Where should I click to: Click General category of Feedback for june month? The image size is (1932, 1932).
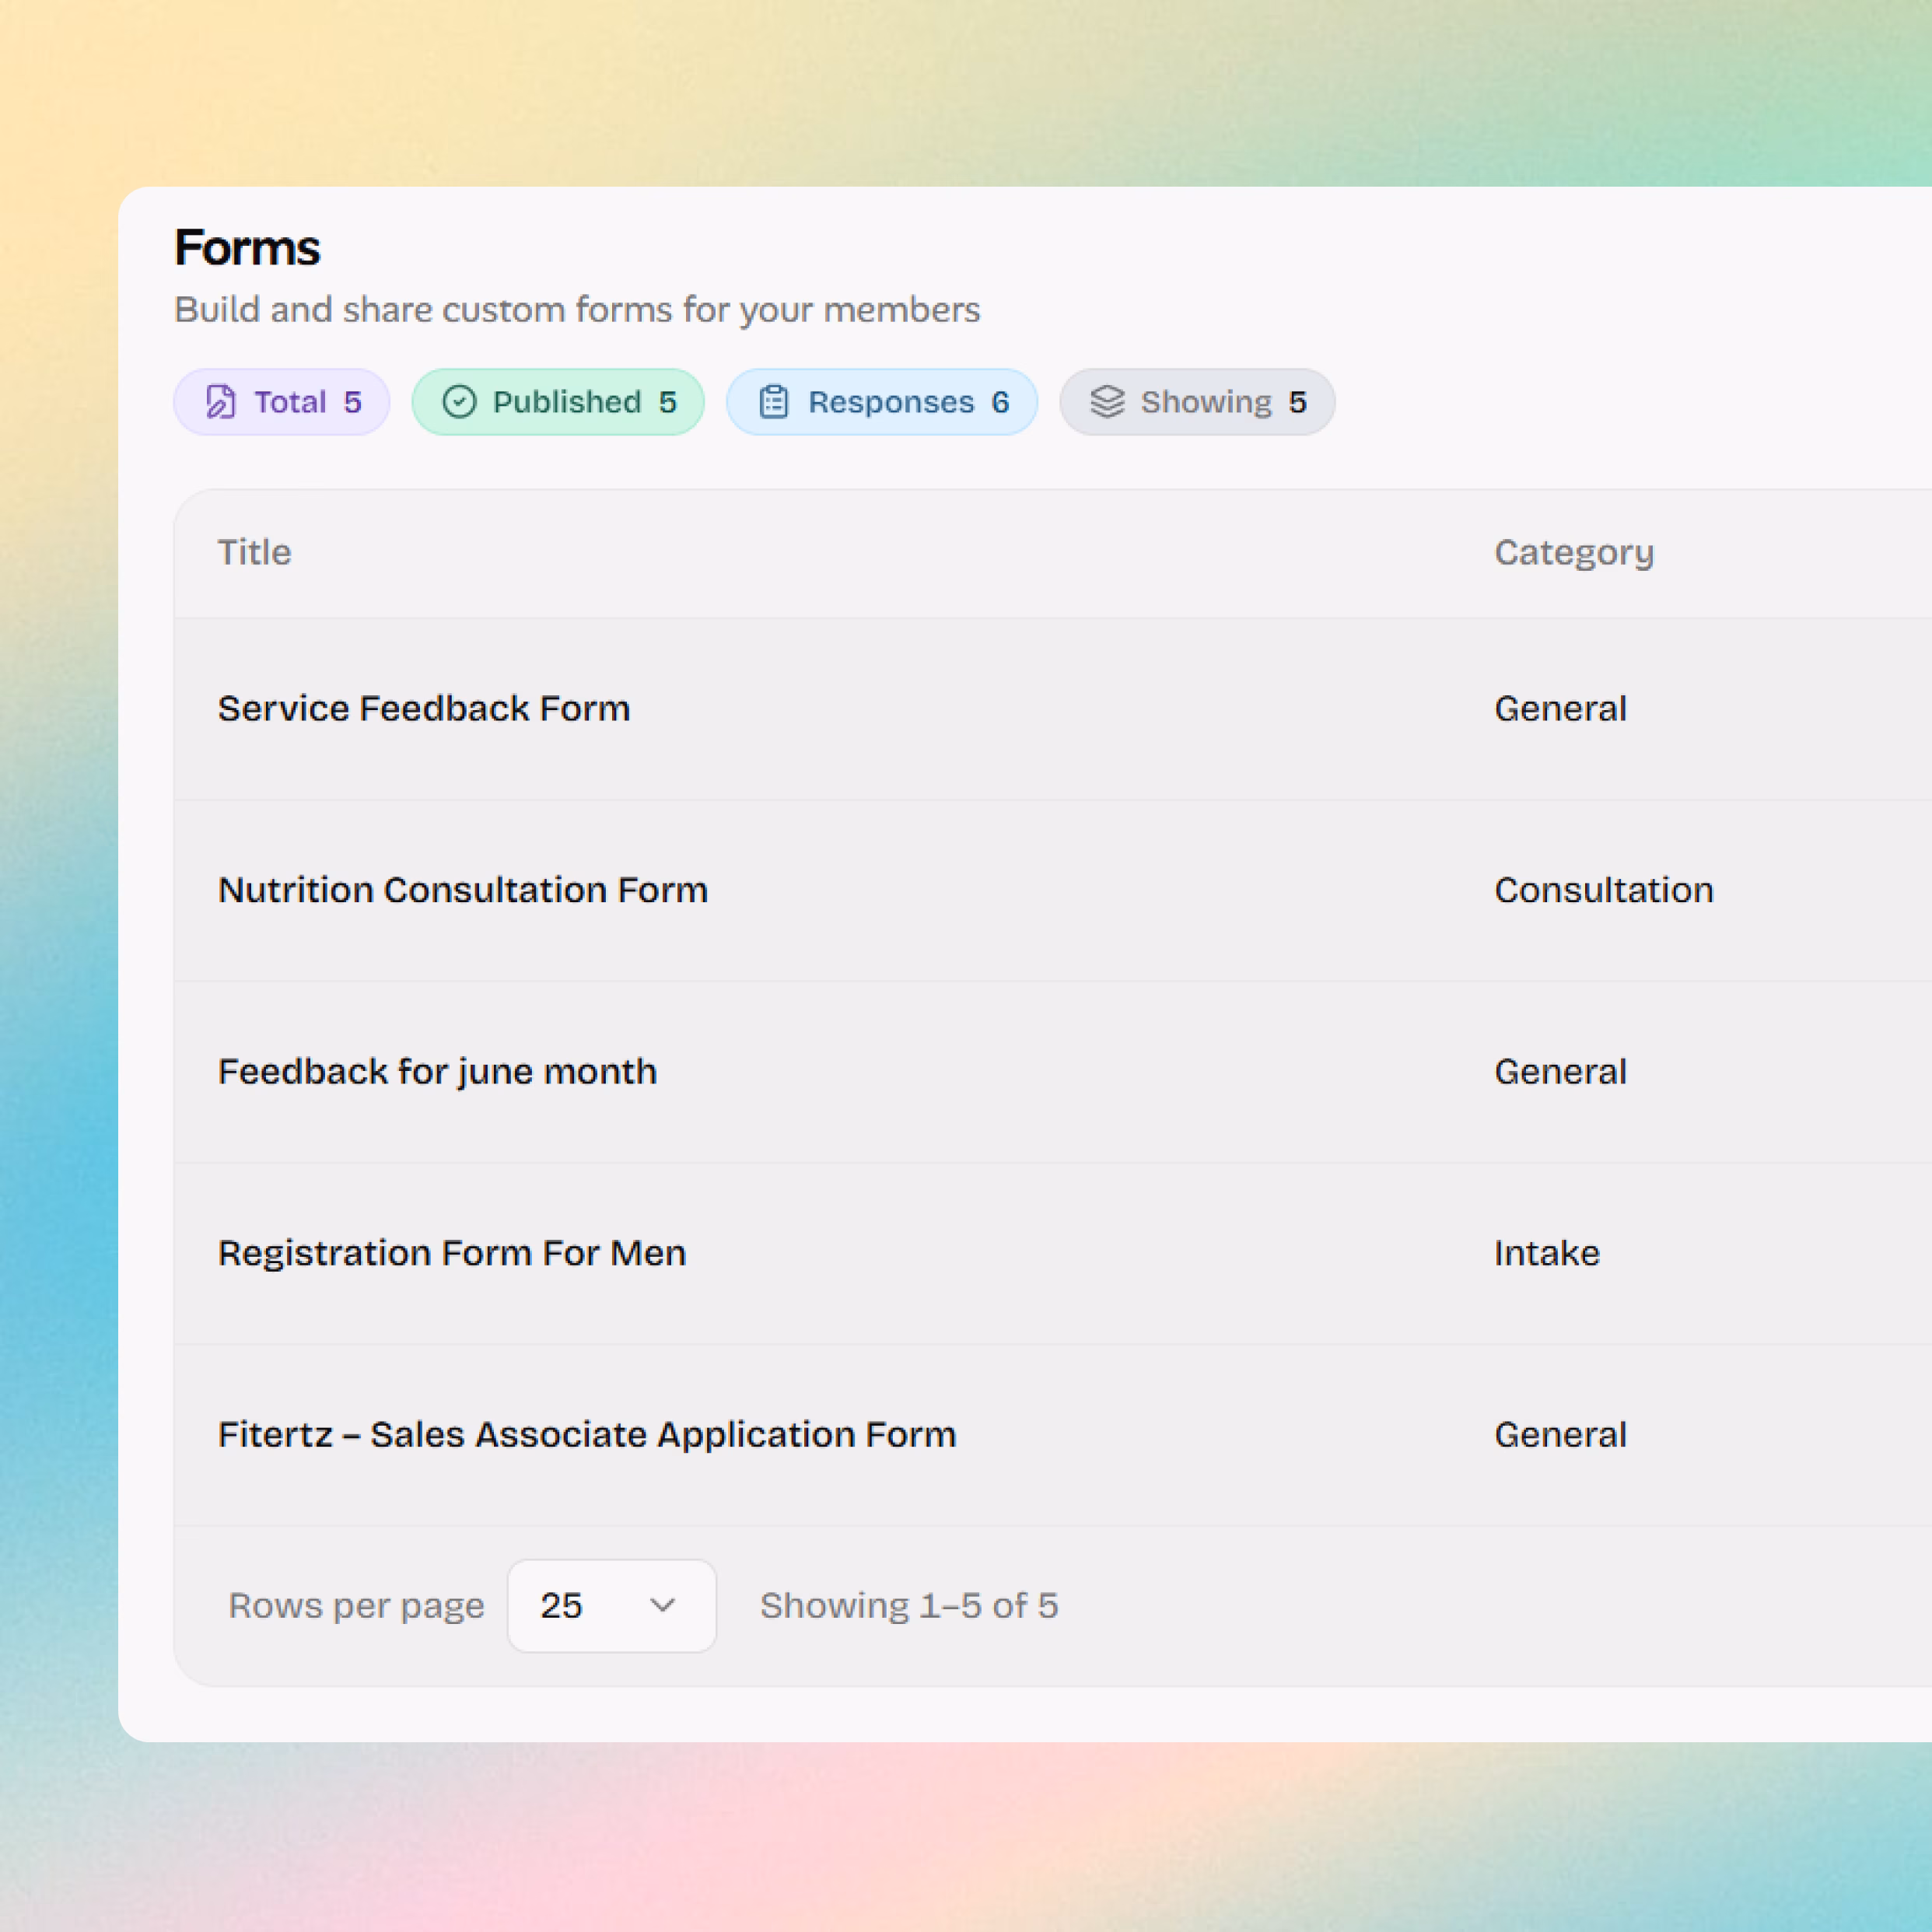(1560, 1071)
